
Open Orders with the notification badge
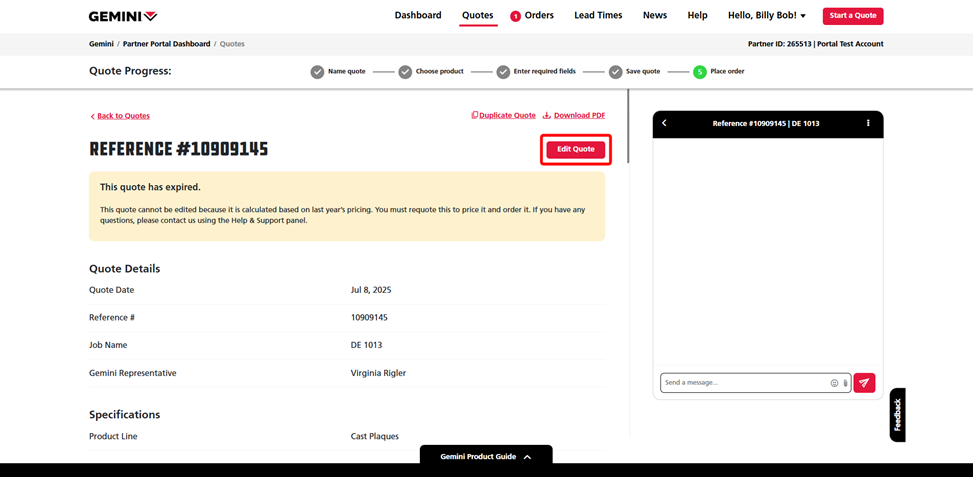[x=532, y=16]
